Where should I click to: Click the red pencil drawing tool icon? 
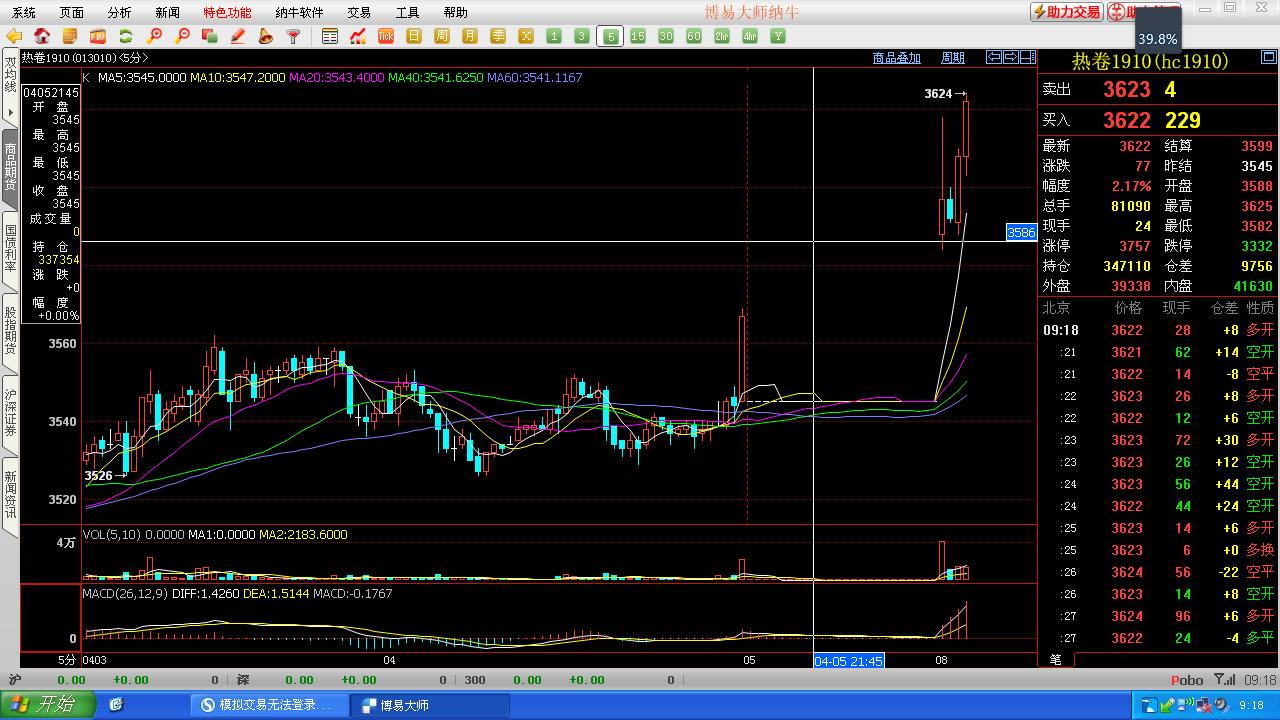[238, 36]
